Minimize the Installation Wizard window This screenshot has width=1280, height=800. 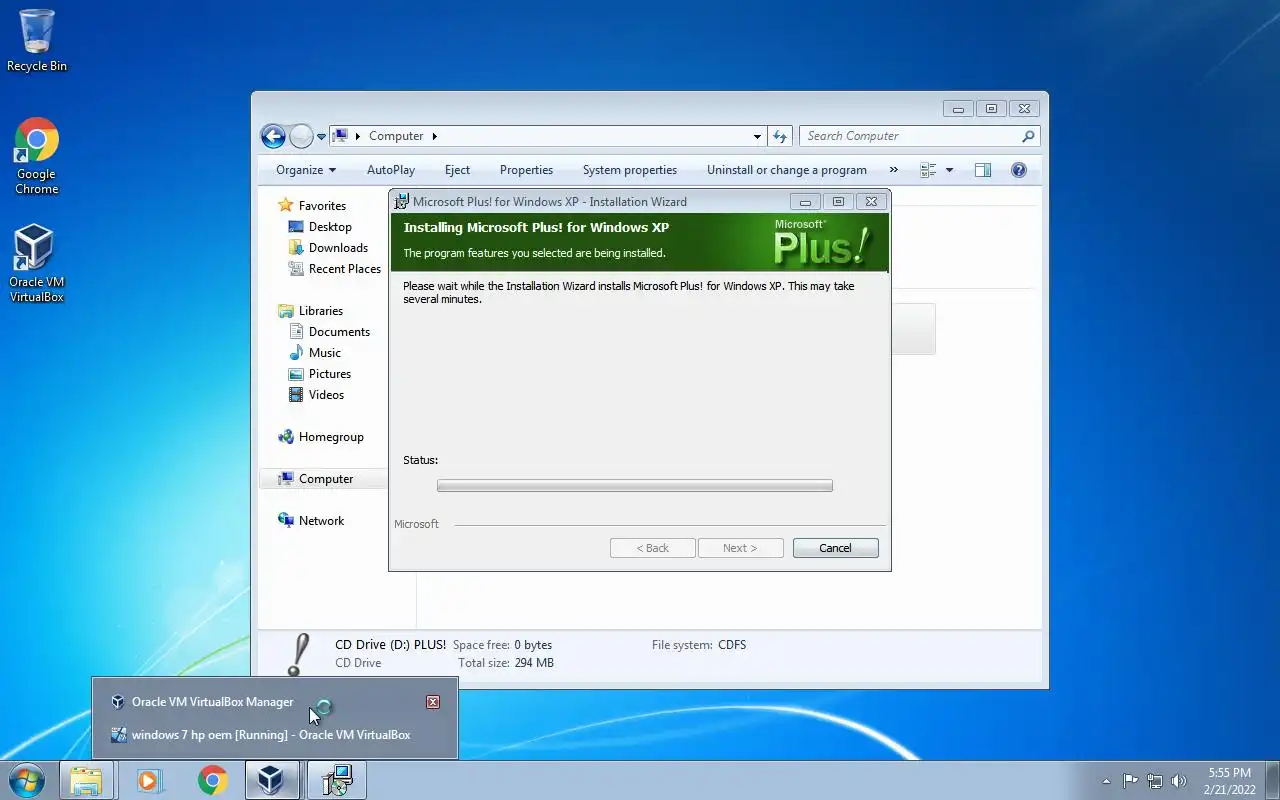(x=805, y=201)
